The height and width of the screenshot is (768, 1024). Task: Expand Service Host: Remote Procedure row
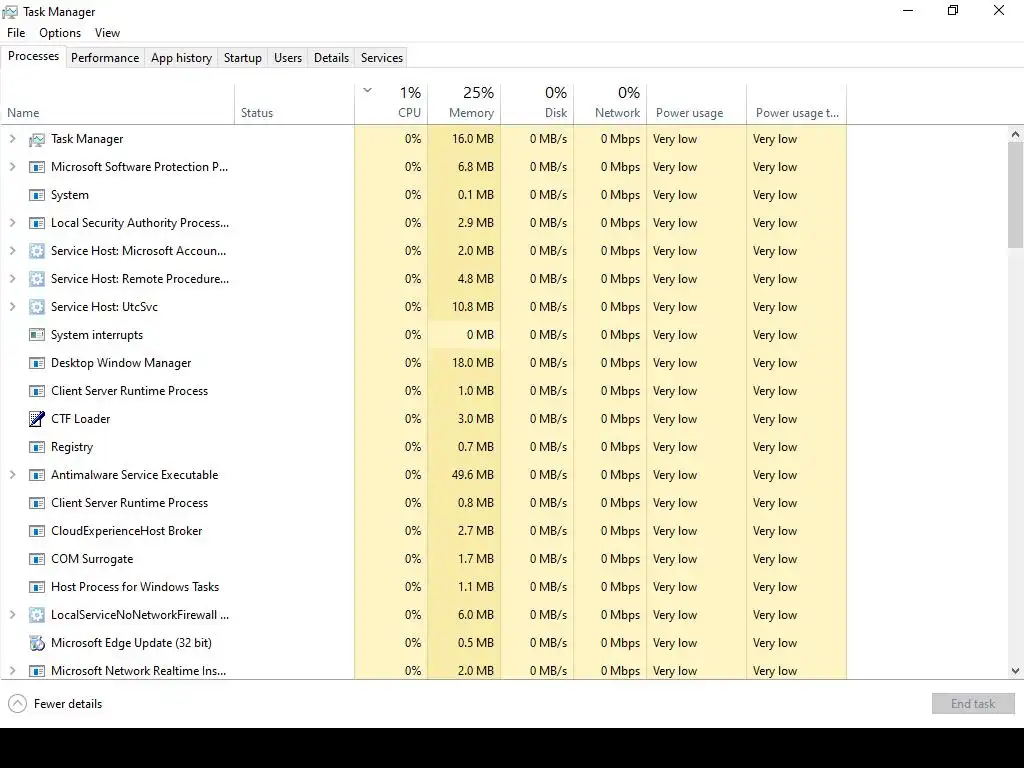tap(12, 280)
